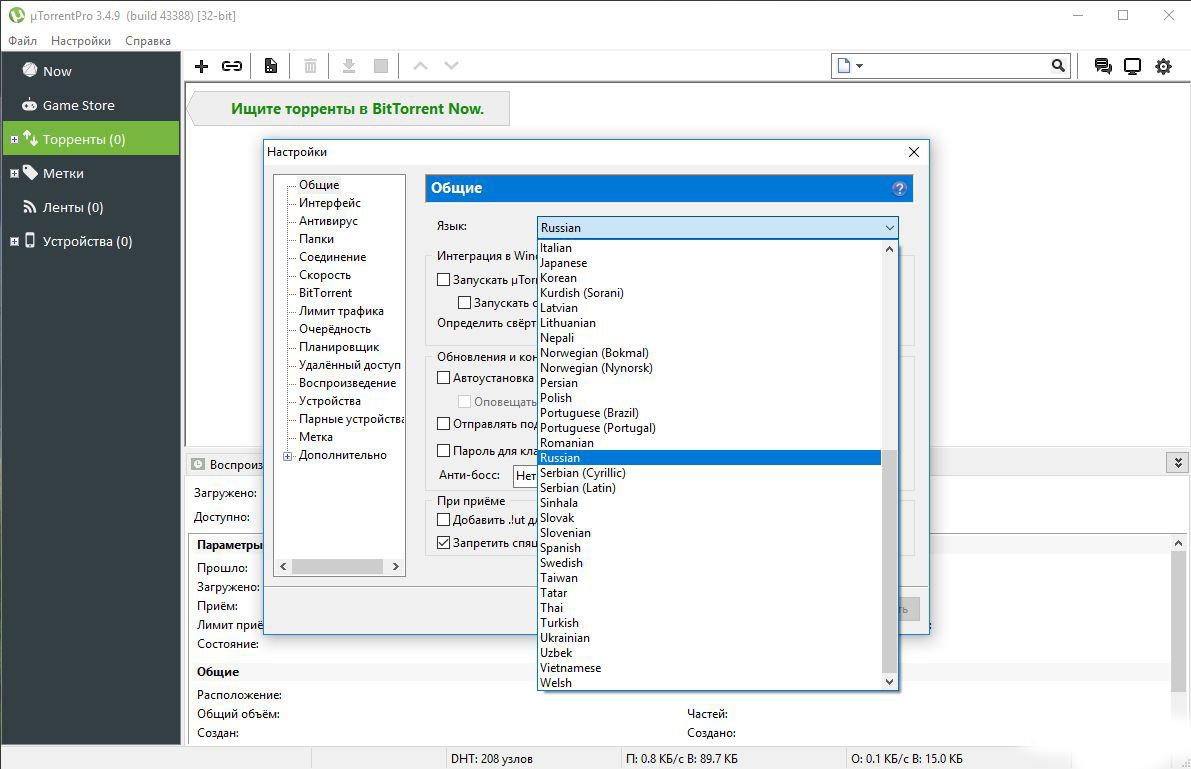Image resolution: width=1191 pixels, height=769 pixels.
Task: Click the add torrent from URL link icon
Action: pos(232,66)
